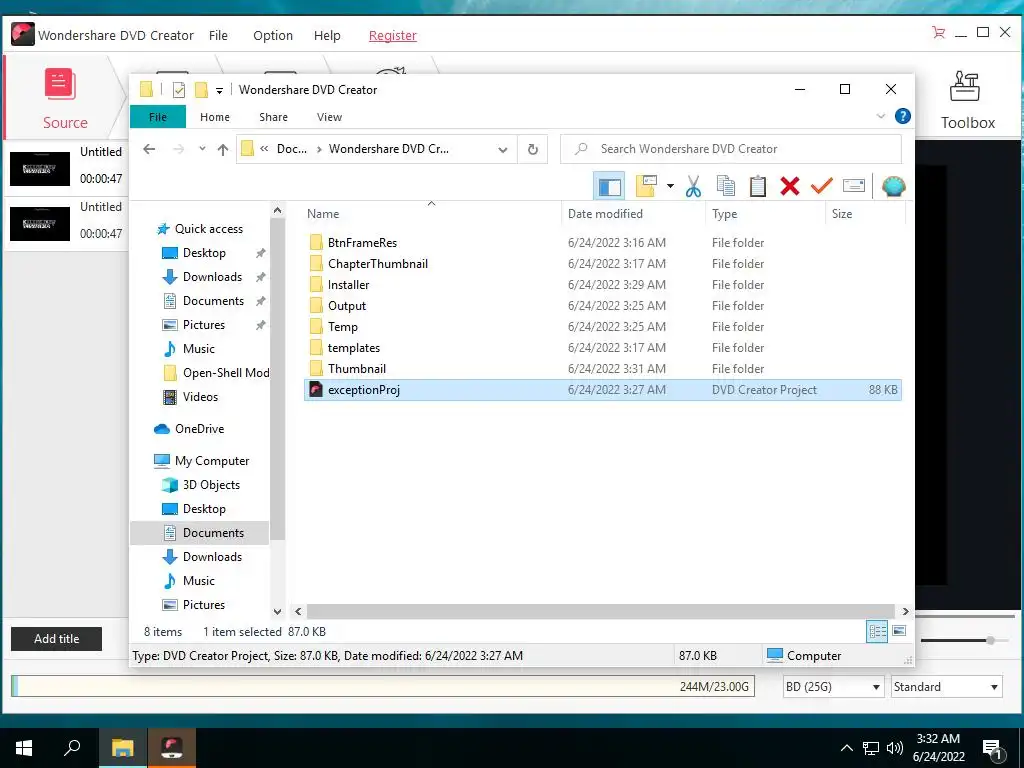Select the View ribbon tab
1024x768 pixels.
(329, 117)
